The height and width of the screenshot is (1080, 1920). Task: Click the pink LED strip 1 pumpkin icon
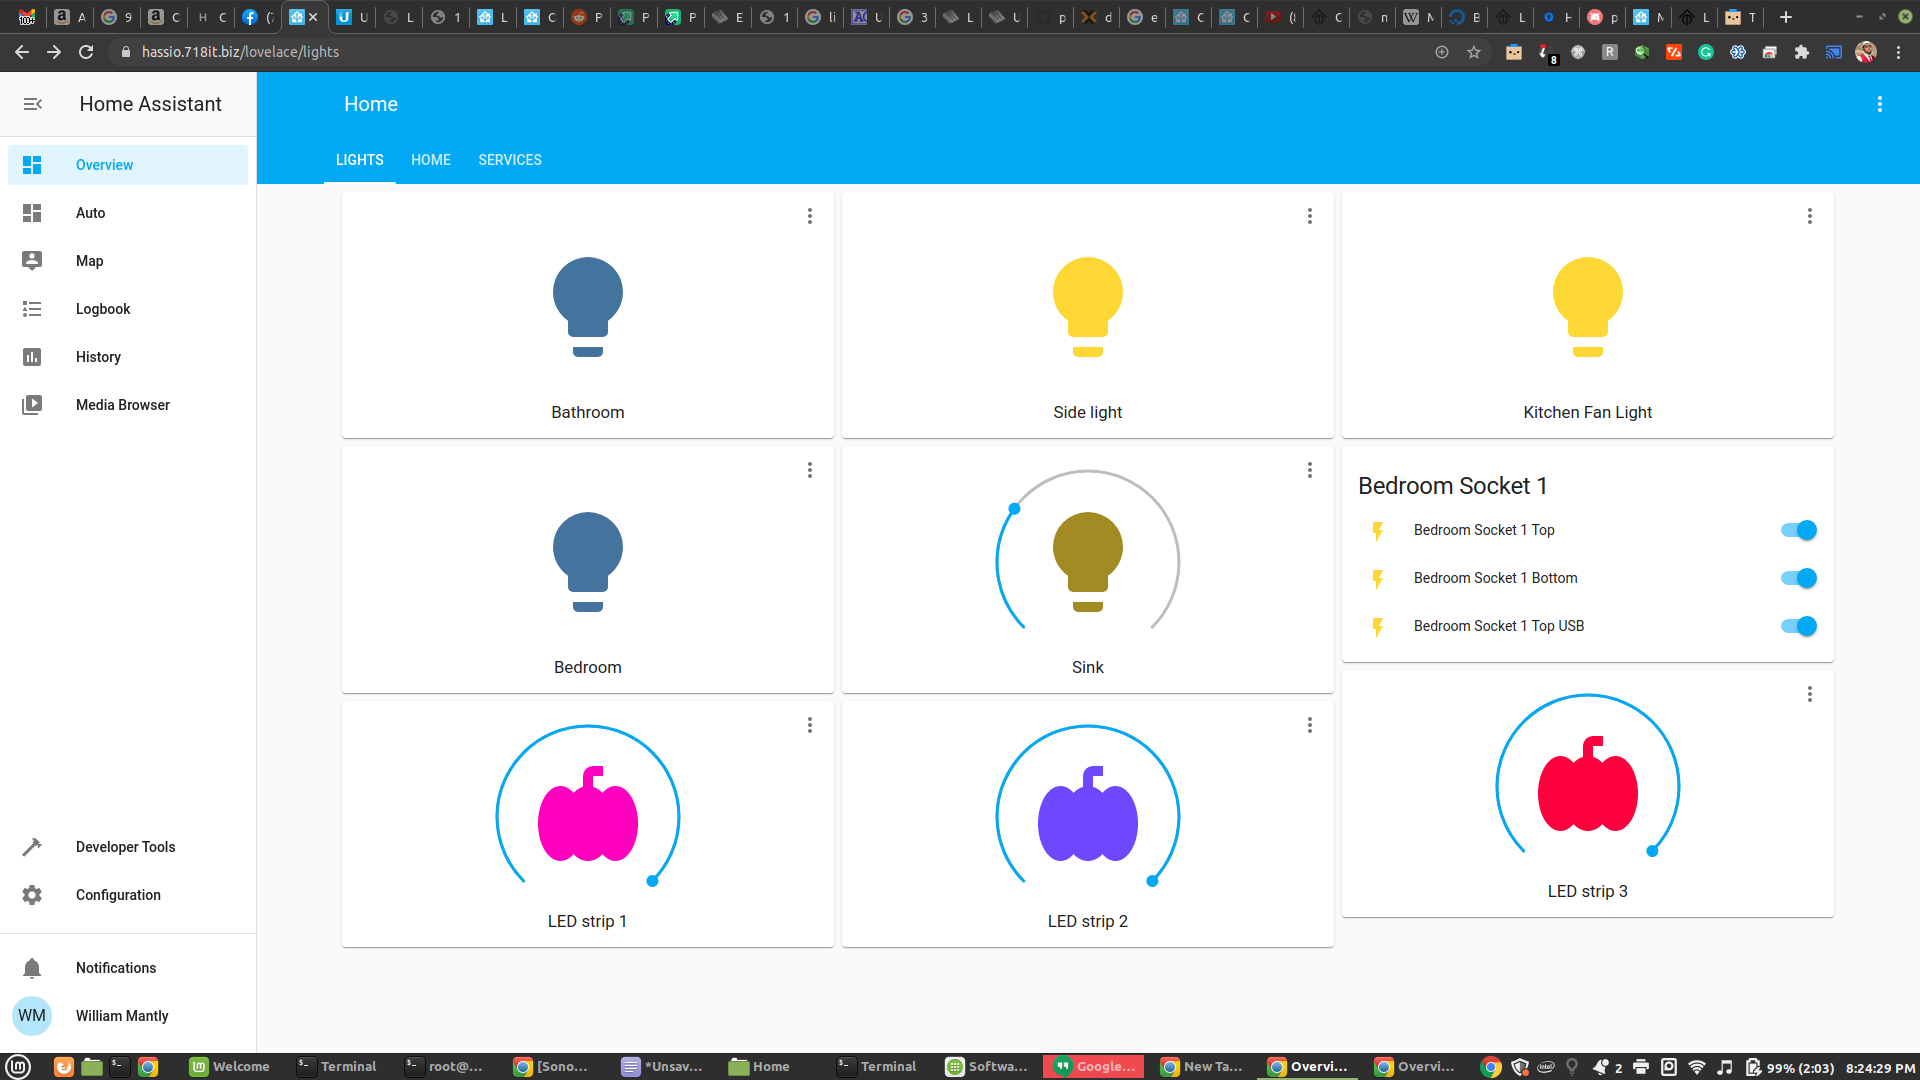[587, 815]
